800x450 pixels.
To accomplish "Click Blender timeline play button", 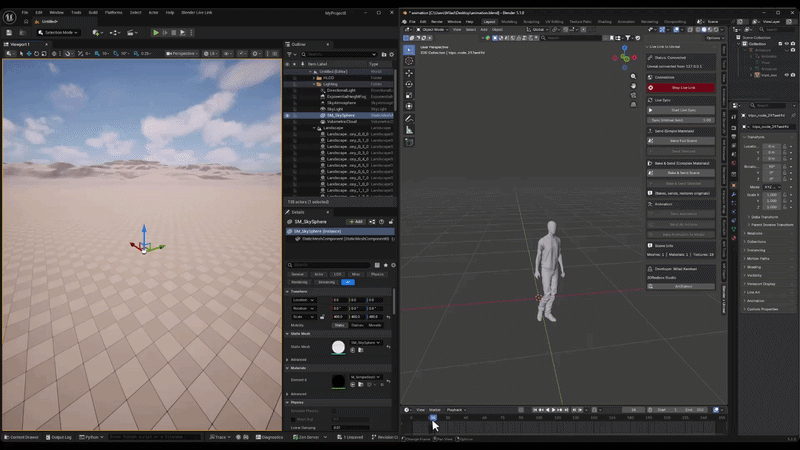I will (554, 410).
